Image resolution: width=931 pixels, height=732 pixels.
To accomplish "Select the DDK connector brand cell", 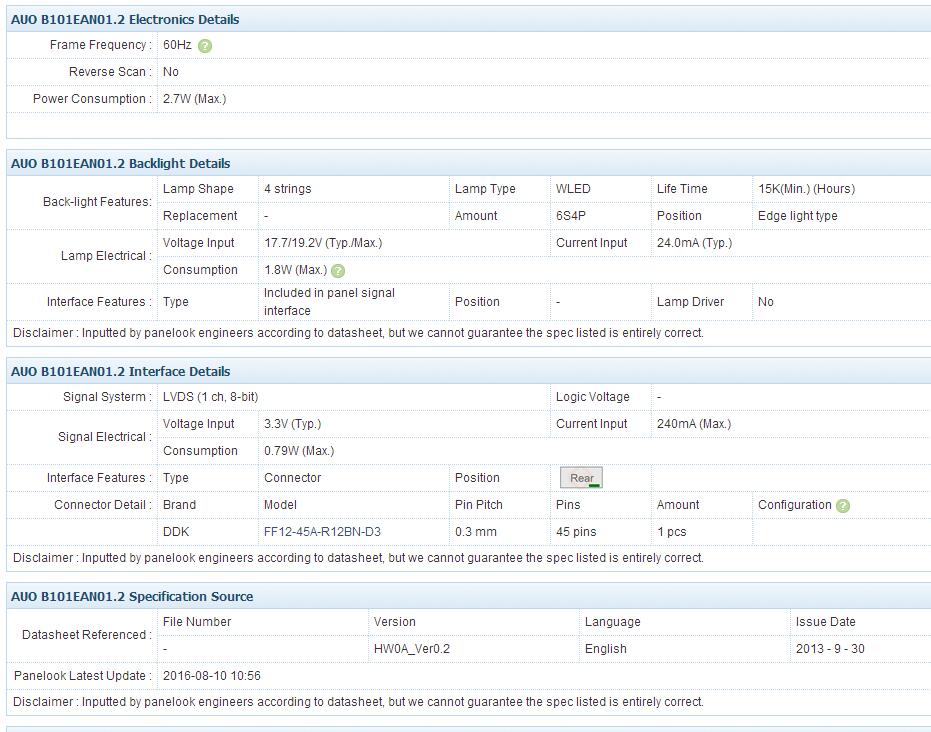I will pos(176,532).
